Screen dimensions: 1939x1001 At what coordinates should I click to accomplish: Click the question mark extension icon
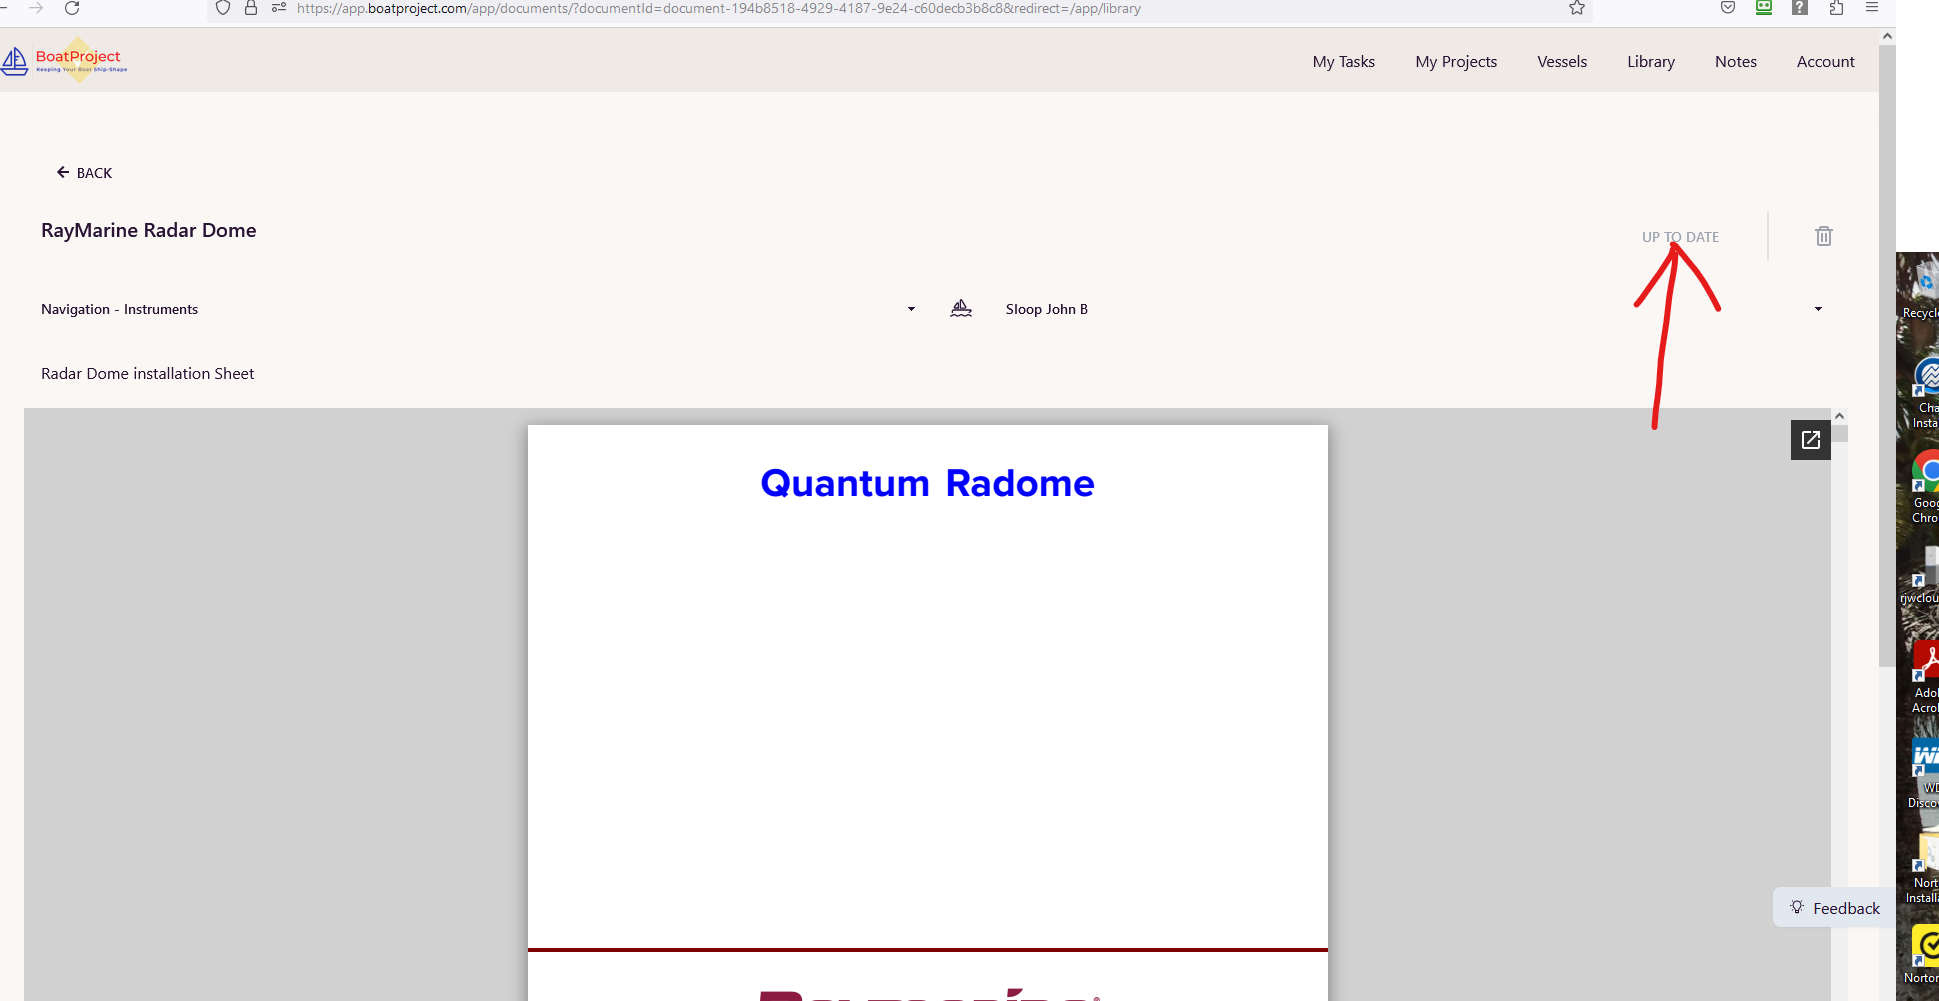[x=1800, y=8]
